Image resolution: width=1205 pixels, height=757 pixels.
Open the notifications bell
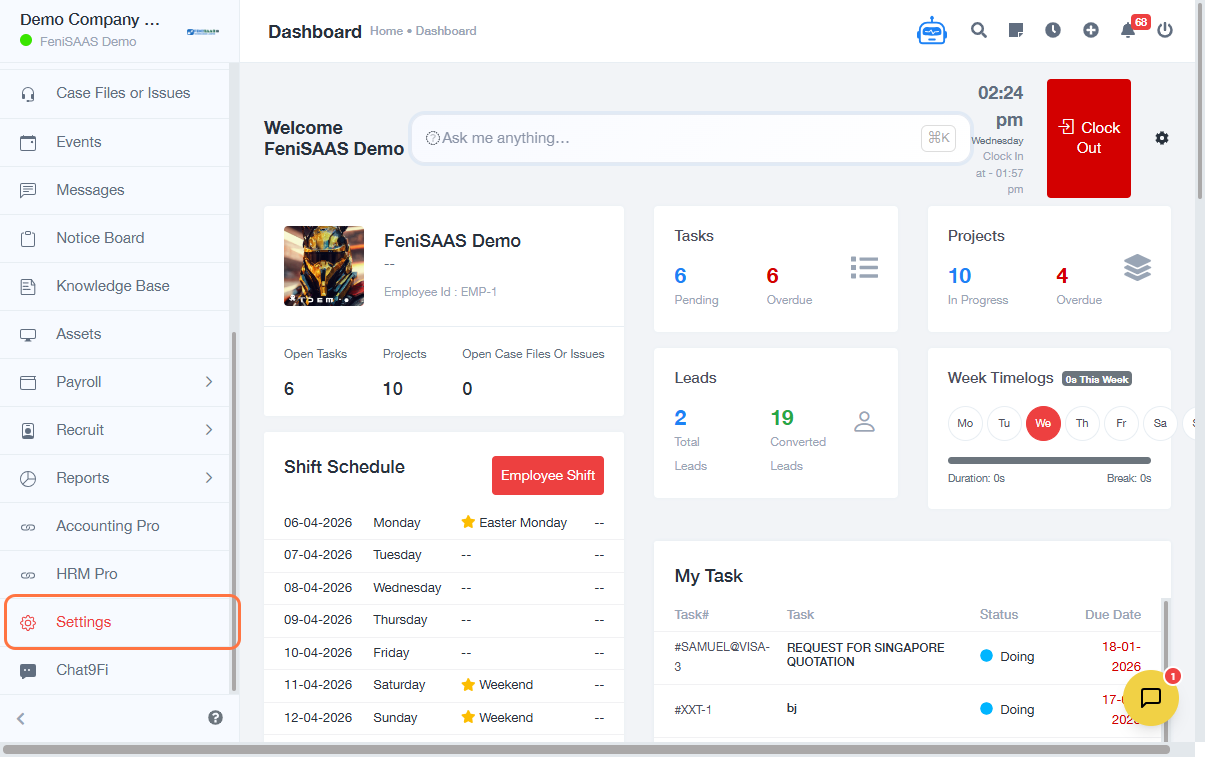1128,30
